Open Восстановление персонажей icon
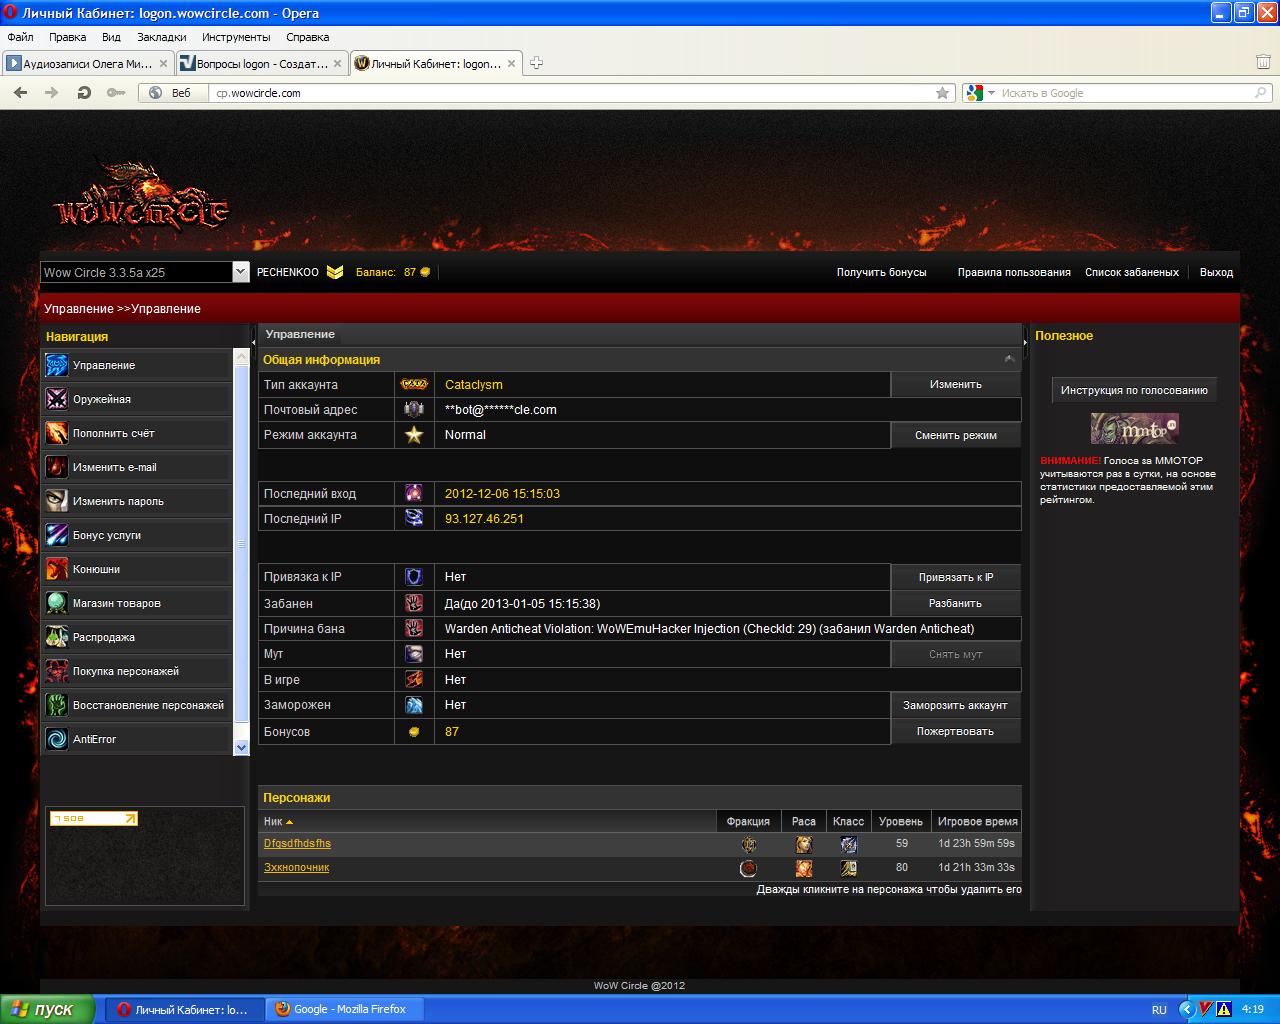The height and width of the screenshot is (1024, 1280). point(57,705)
